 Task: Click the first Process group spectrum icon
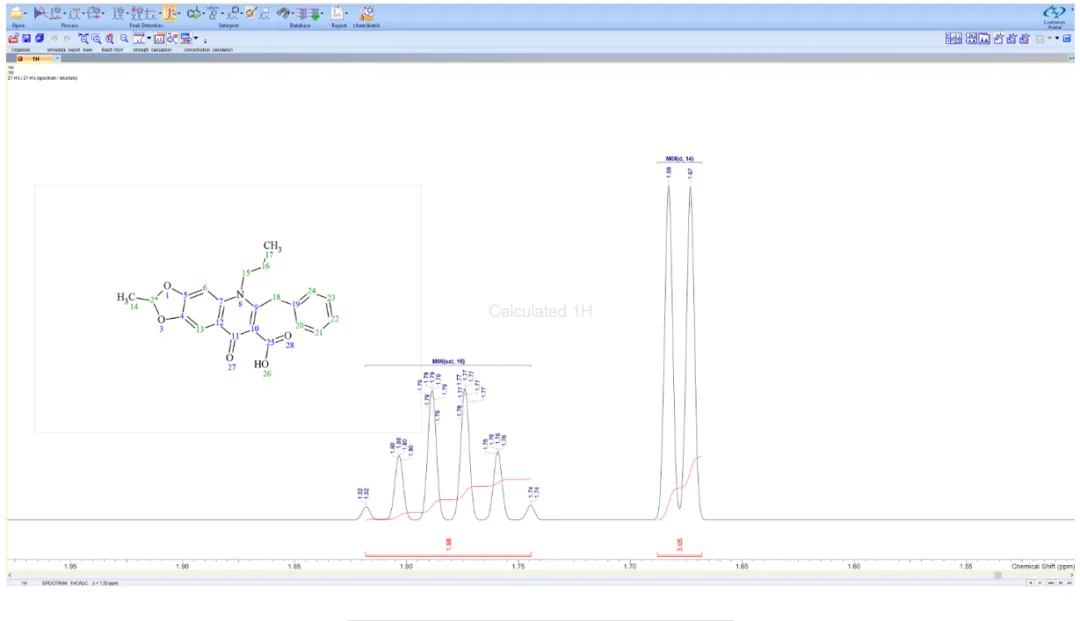[x=41, y=13]
